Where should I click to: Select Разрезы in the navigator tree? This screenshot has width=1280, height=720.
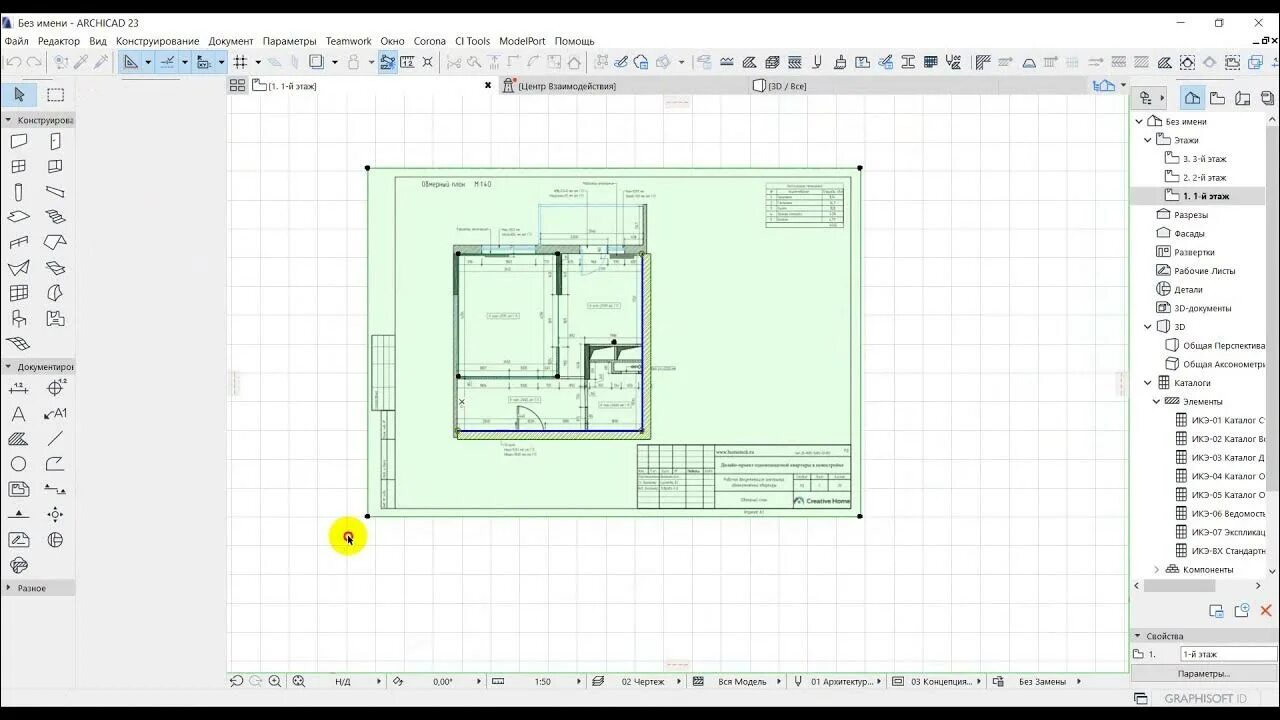(1191, 215)
